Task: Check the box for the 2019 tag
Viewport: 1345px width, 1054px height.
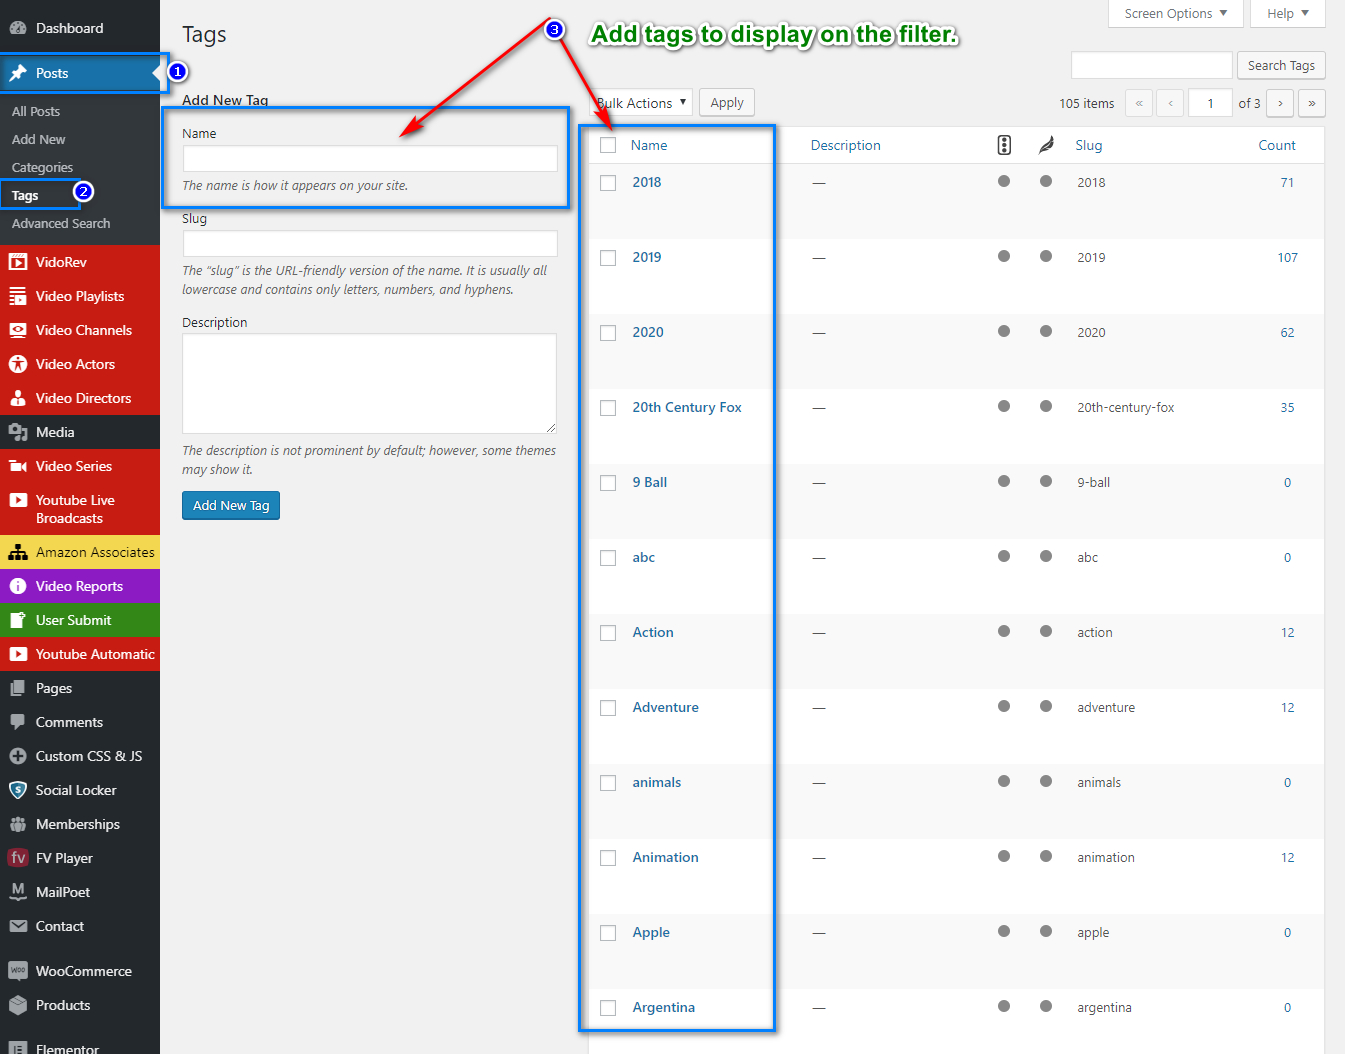Action: click(x=608, y=258)
